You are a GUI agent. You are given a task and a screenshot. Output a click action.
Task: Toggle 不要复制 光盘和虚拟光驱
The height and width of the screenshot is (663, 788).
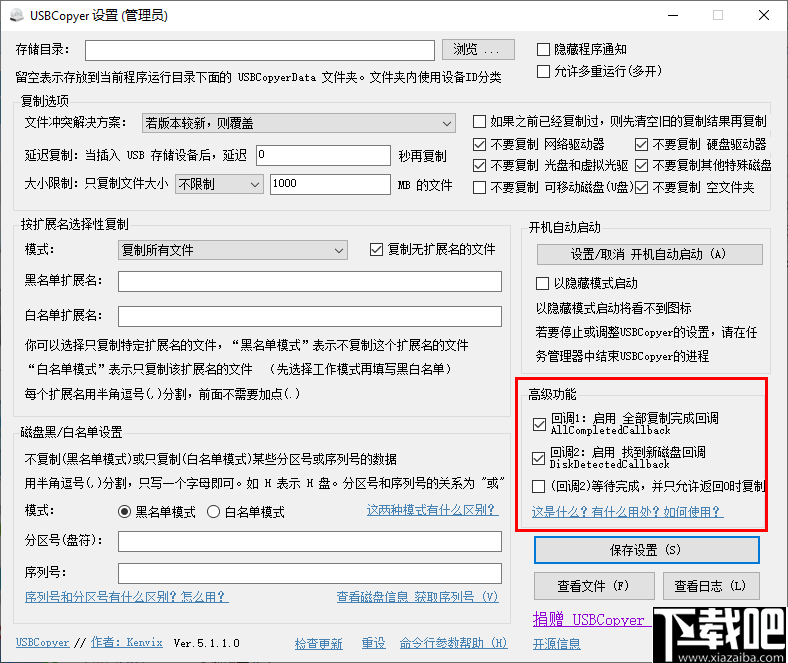[479, 165]
